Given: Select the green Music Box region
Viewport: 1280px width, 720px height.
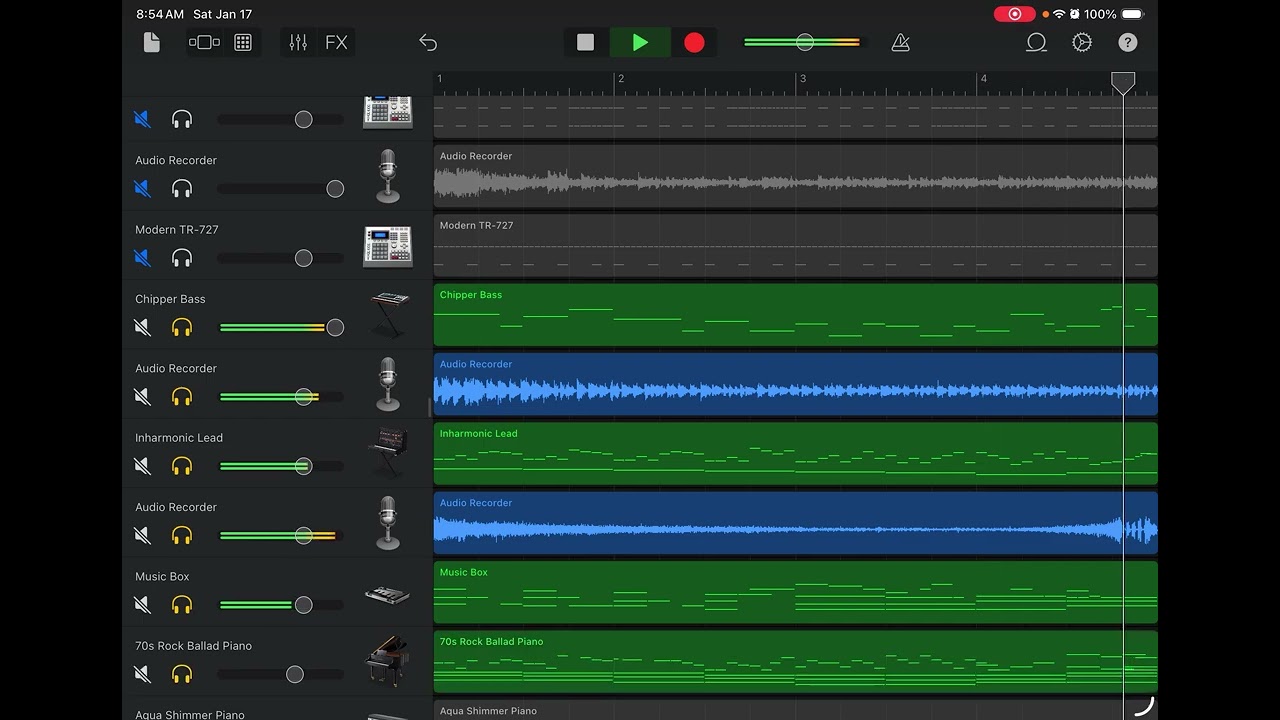Looking at the screenshot, I should pyautogui.click(x=795, y=592).
